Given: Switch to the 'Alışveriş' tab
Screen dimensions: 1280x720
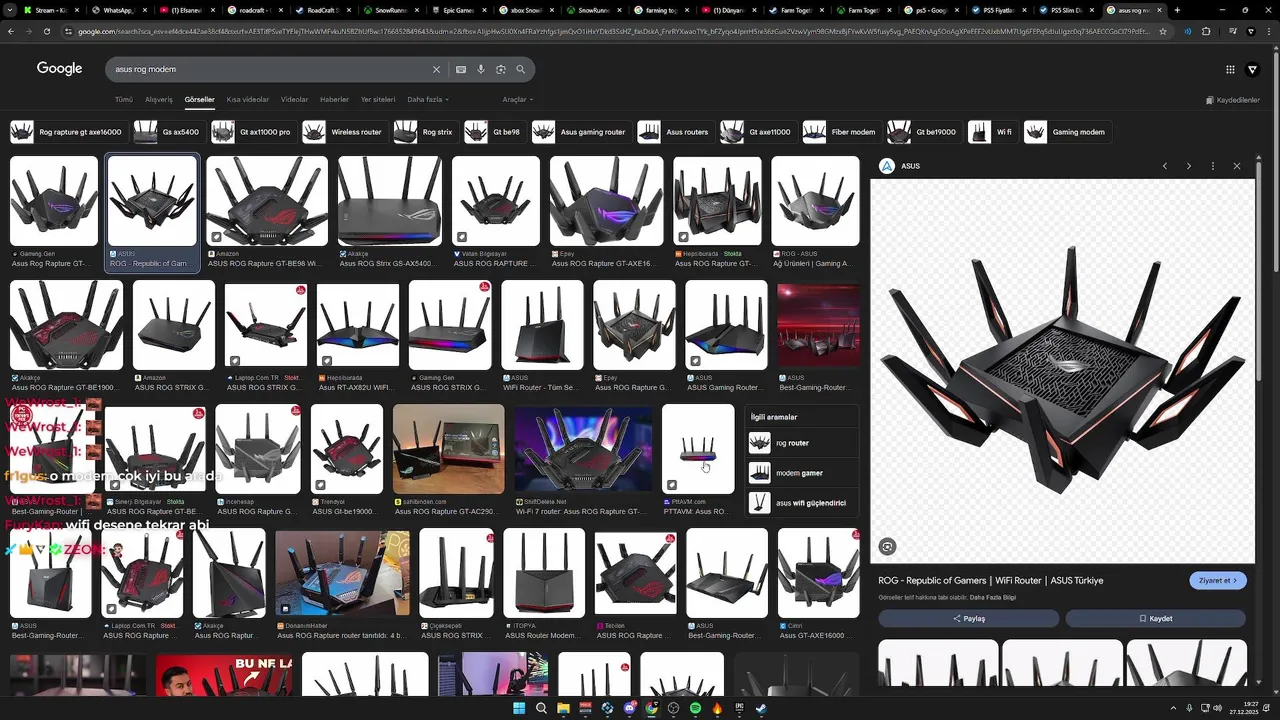Looking at the screenshot, I should 159,99.
